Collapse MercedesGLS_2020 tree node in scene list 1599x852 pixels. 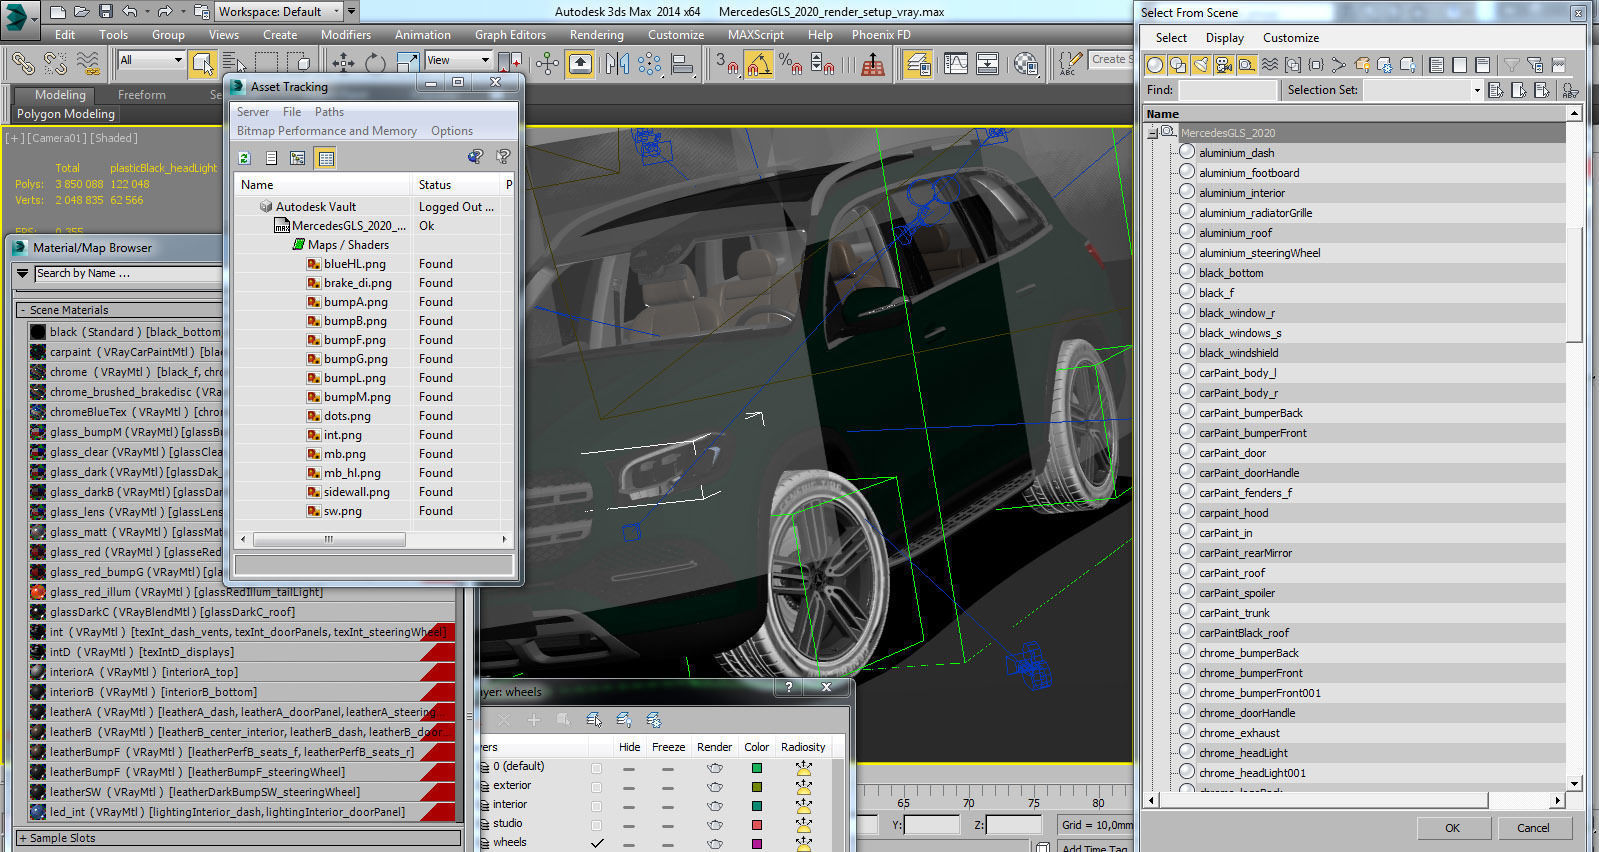pos(1152,133)
